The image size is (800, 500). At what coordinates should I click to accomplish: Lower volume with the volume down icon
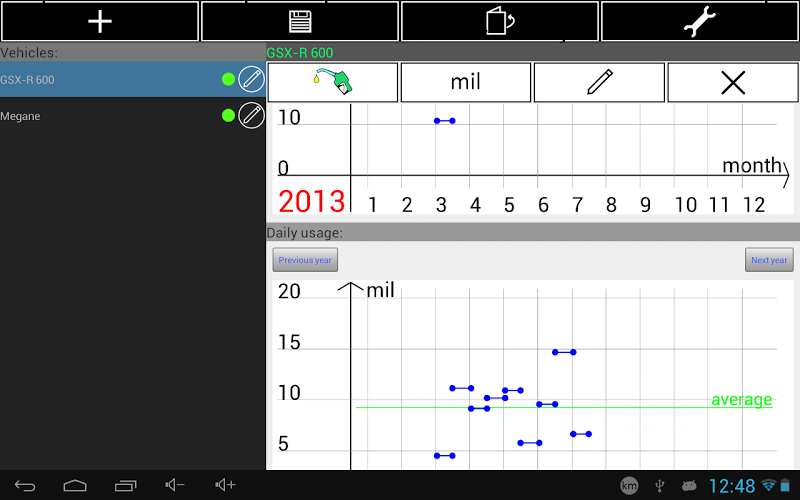pos(174,485)
